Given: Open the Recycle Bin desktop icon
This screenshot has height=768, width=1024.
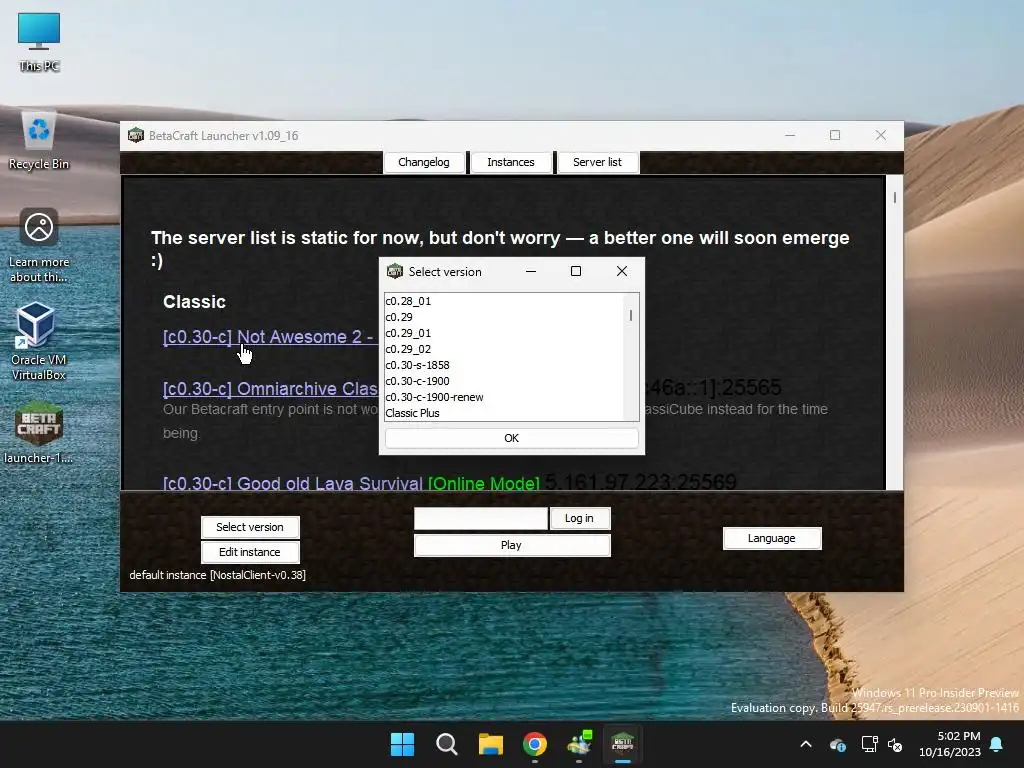Looking at the screenshot, I should click(x=39, y=140).
